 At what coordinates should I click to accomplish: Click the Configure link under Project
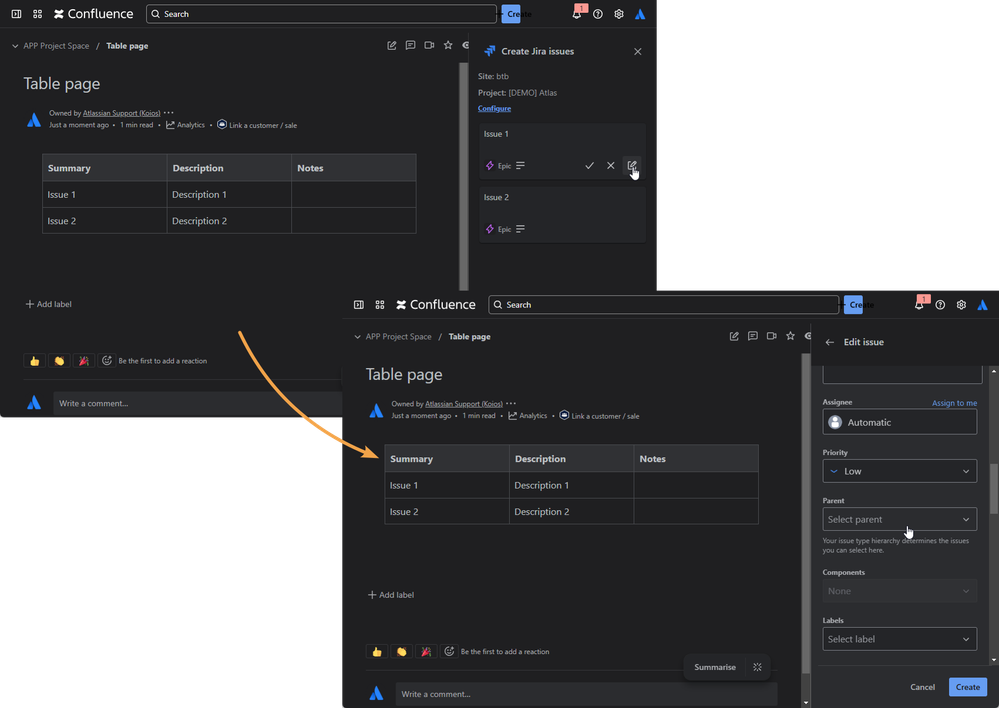tap(494, 108)
